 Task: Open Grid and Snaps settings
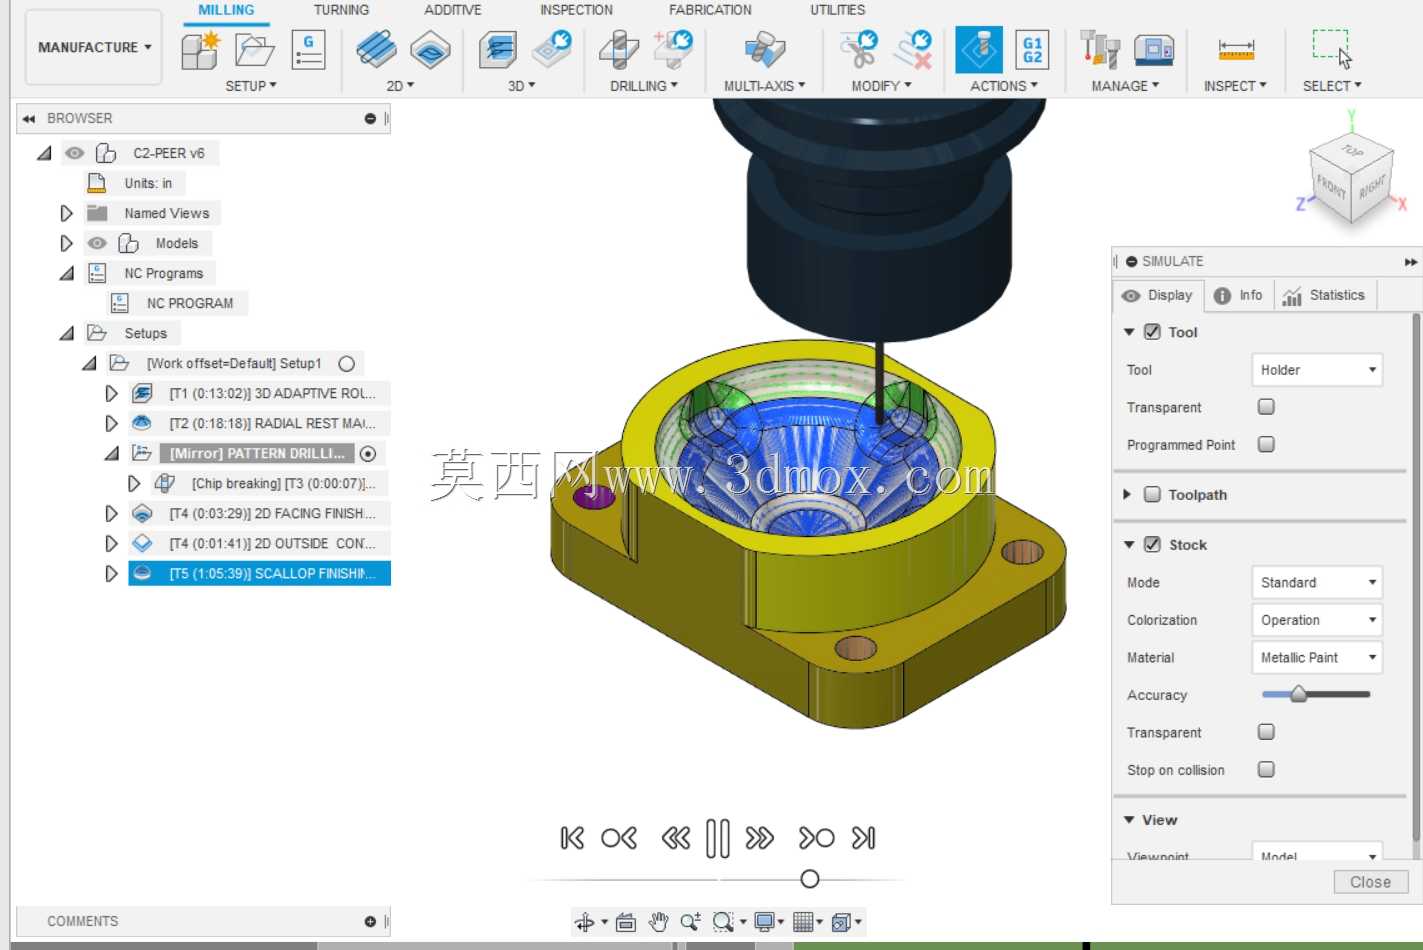click(x=803, y=922)
